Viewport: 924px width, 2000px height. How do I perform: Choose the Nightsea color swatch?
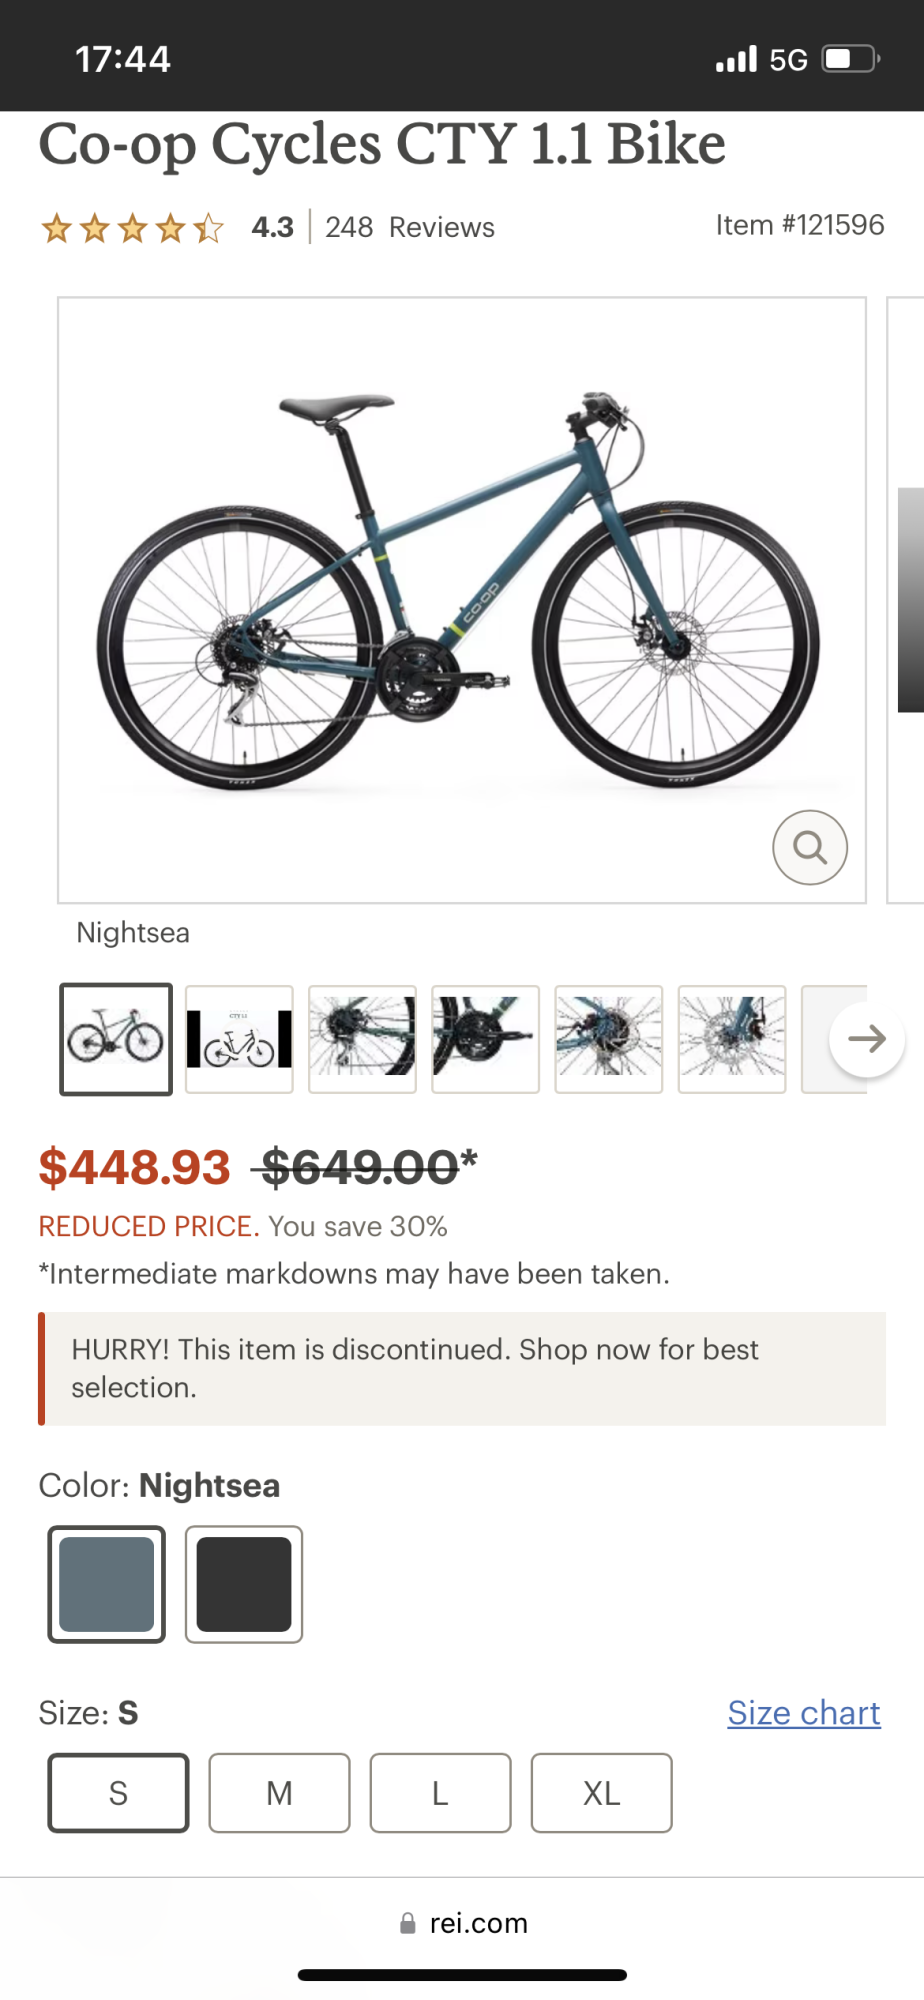pyautogui.click(x=106, y=1585)
